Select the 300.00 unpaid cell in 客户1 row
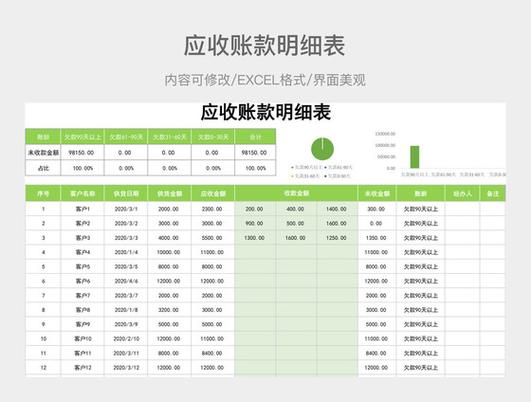Screen dimensions: 531x402 click(377, 209)
